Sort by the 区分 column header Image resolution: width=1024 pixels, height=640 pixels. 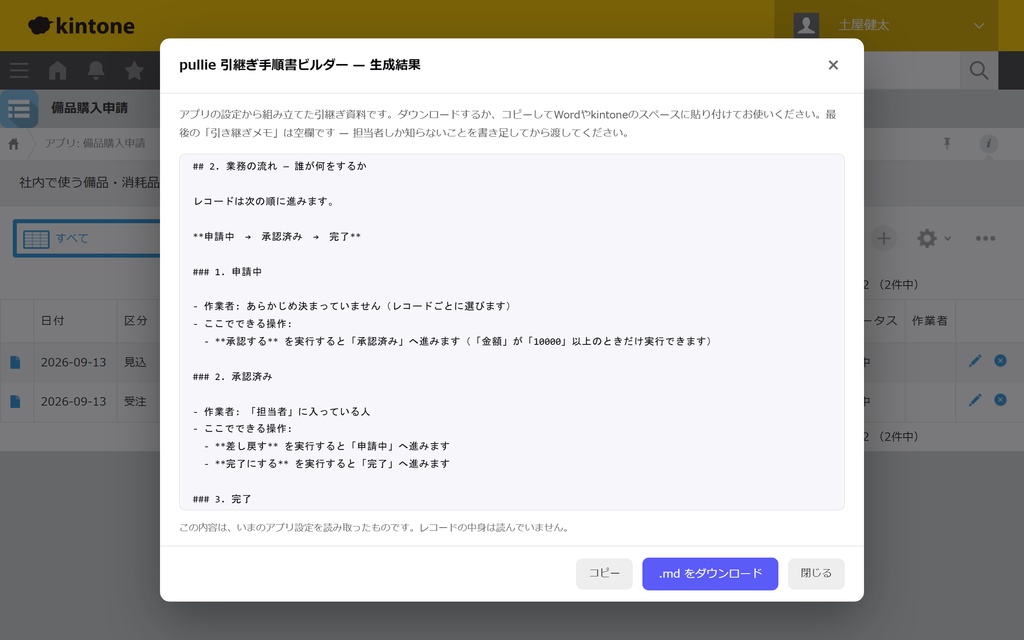click(136, 321)
